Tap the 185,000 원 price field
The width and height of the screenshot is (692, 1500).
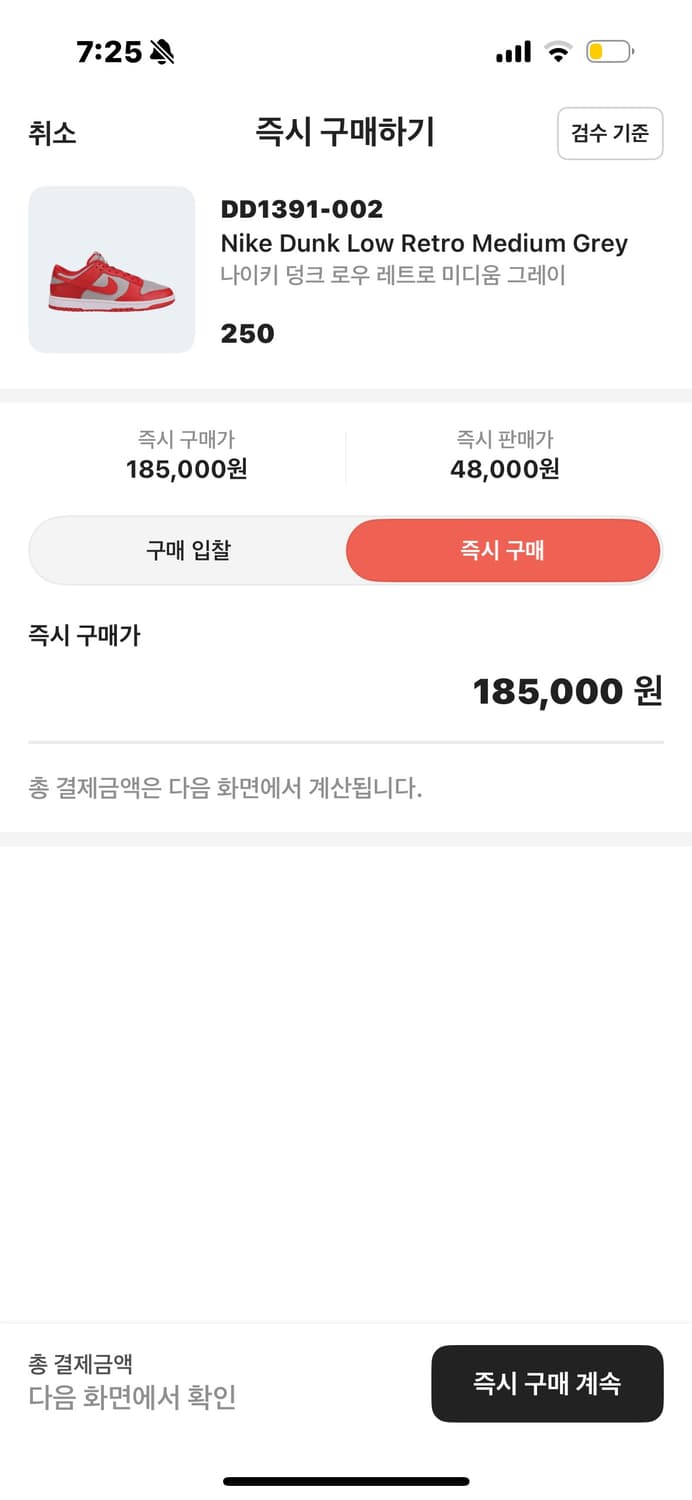click(x=568, y=691)
